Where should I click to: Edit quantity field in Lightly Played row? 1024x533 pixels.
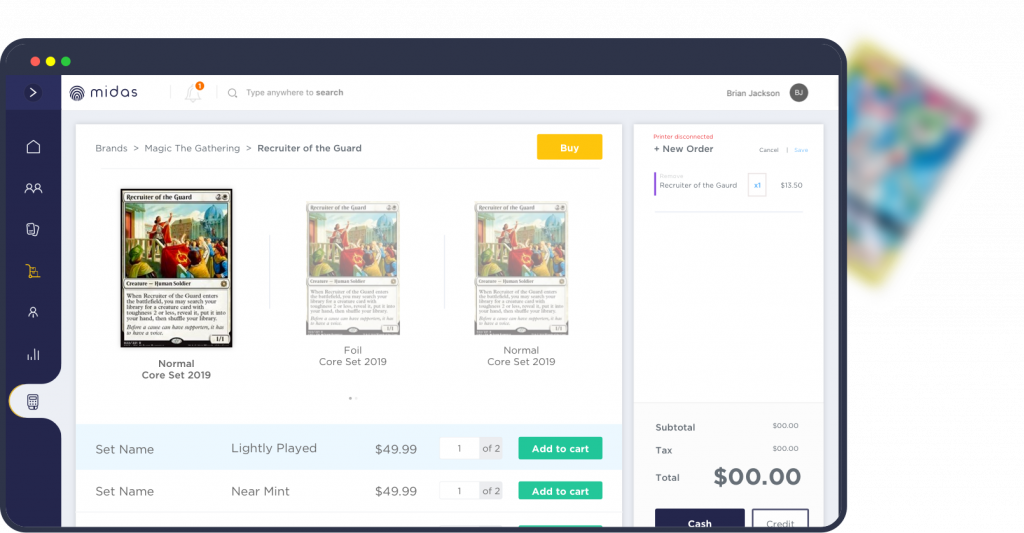coord(460,449)
